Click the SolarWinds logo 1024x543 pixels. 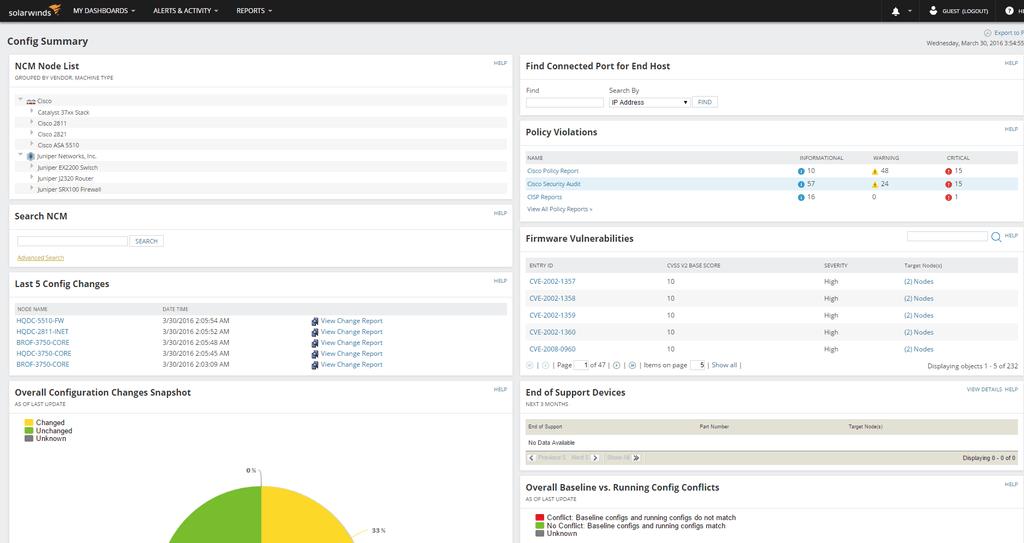[x=35, y=10]
